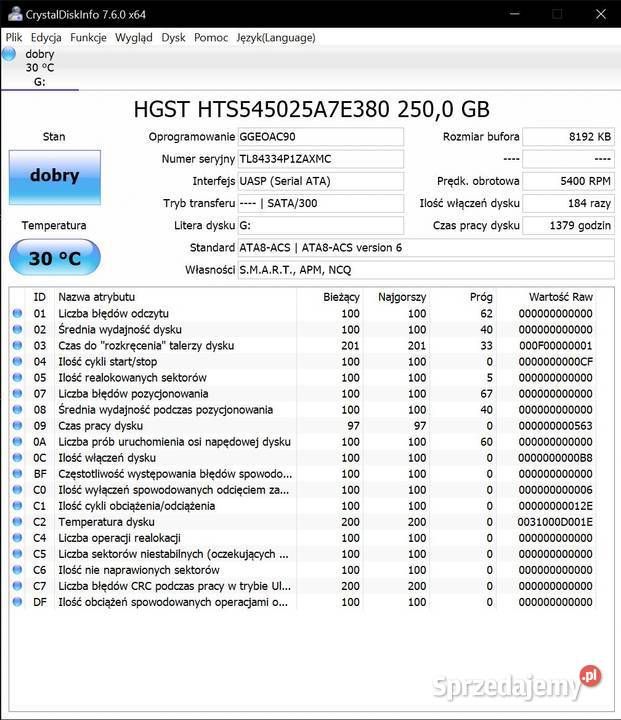The image size is (621, 720).
Task: Click status icon for attribute 07 row
Action: pyautogui.click(x=17, y=394)
